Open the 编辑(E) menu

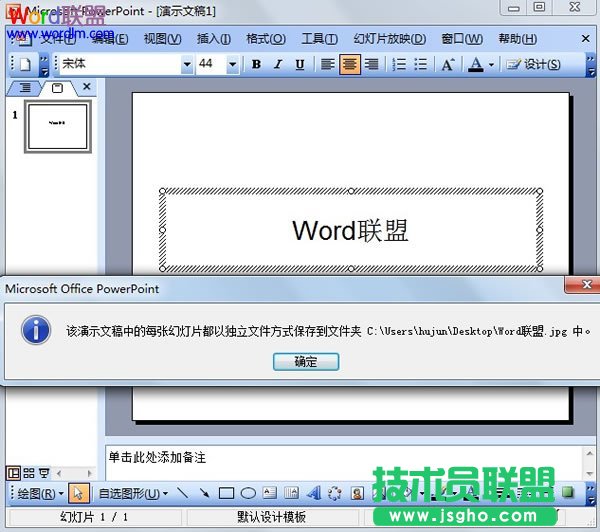click(110, 39)
